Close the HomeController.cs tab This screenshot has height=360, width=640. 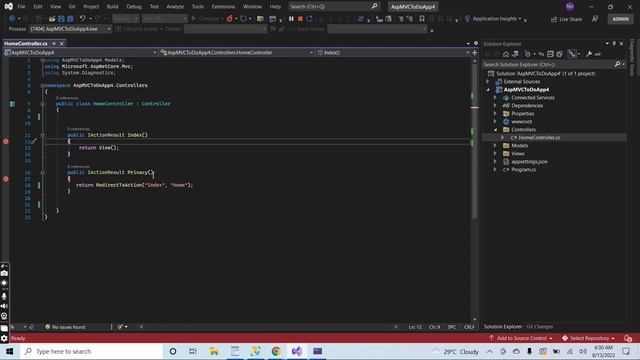[x=62, y=43]
